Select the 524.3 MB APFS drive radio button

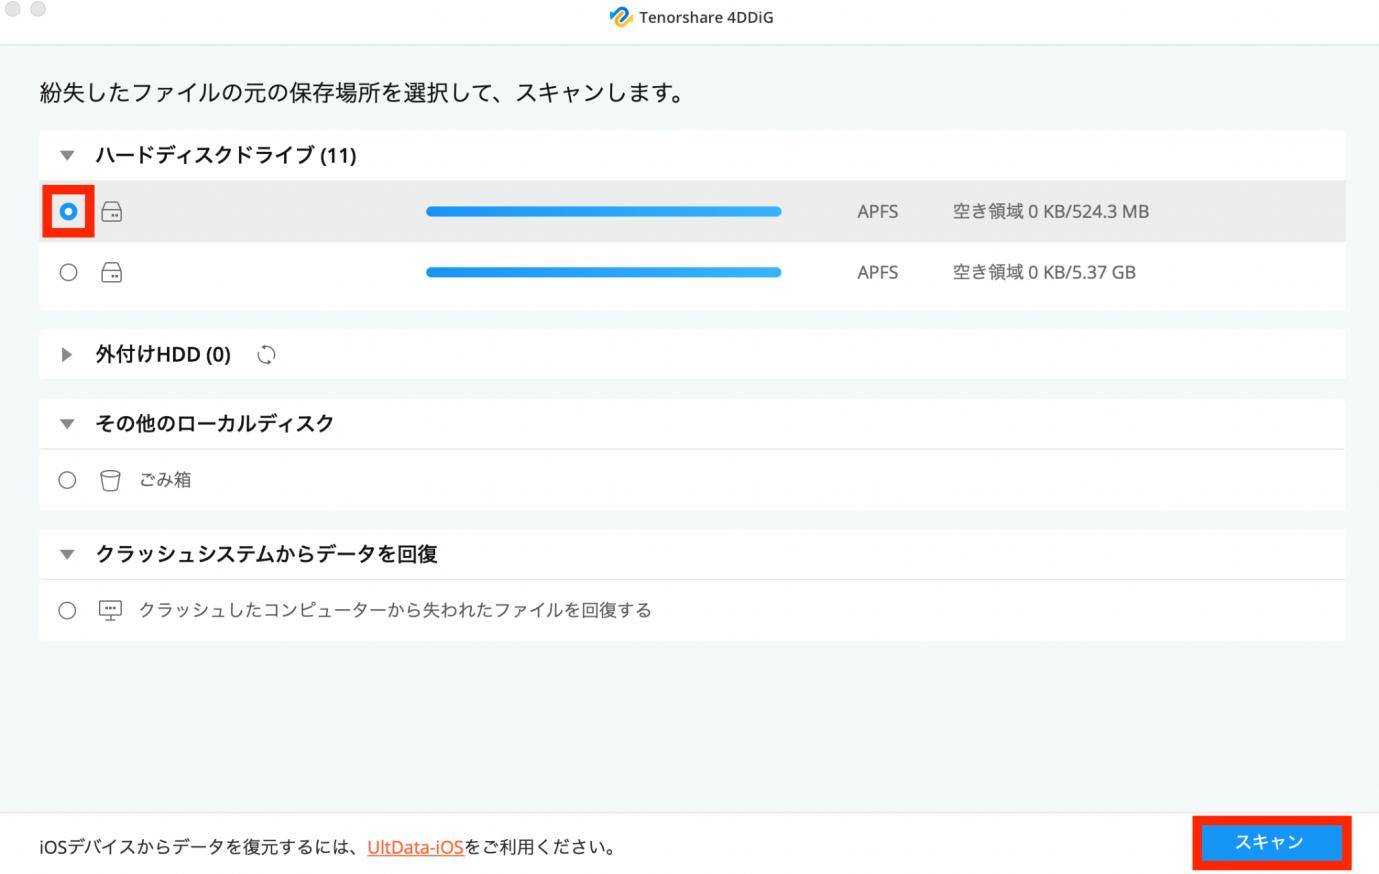pyautogui.click(x=68, y=211)
